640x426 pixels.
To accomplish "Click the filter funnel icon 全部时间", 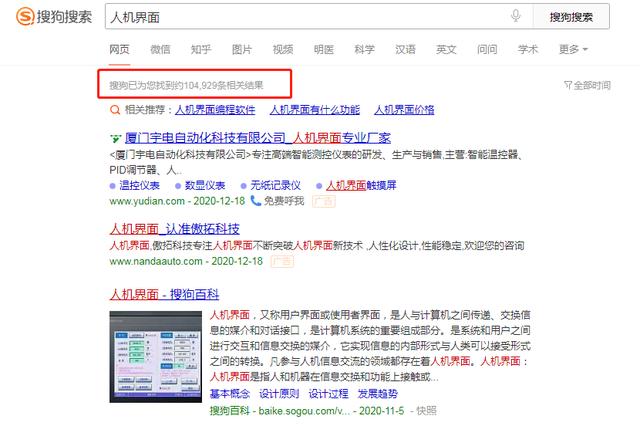I will coord(567,85).
